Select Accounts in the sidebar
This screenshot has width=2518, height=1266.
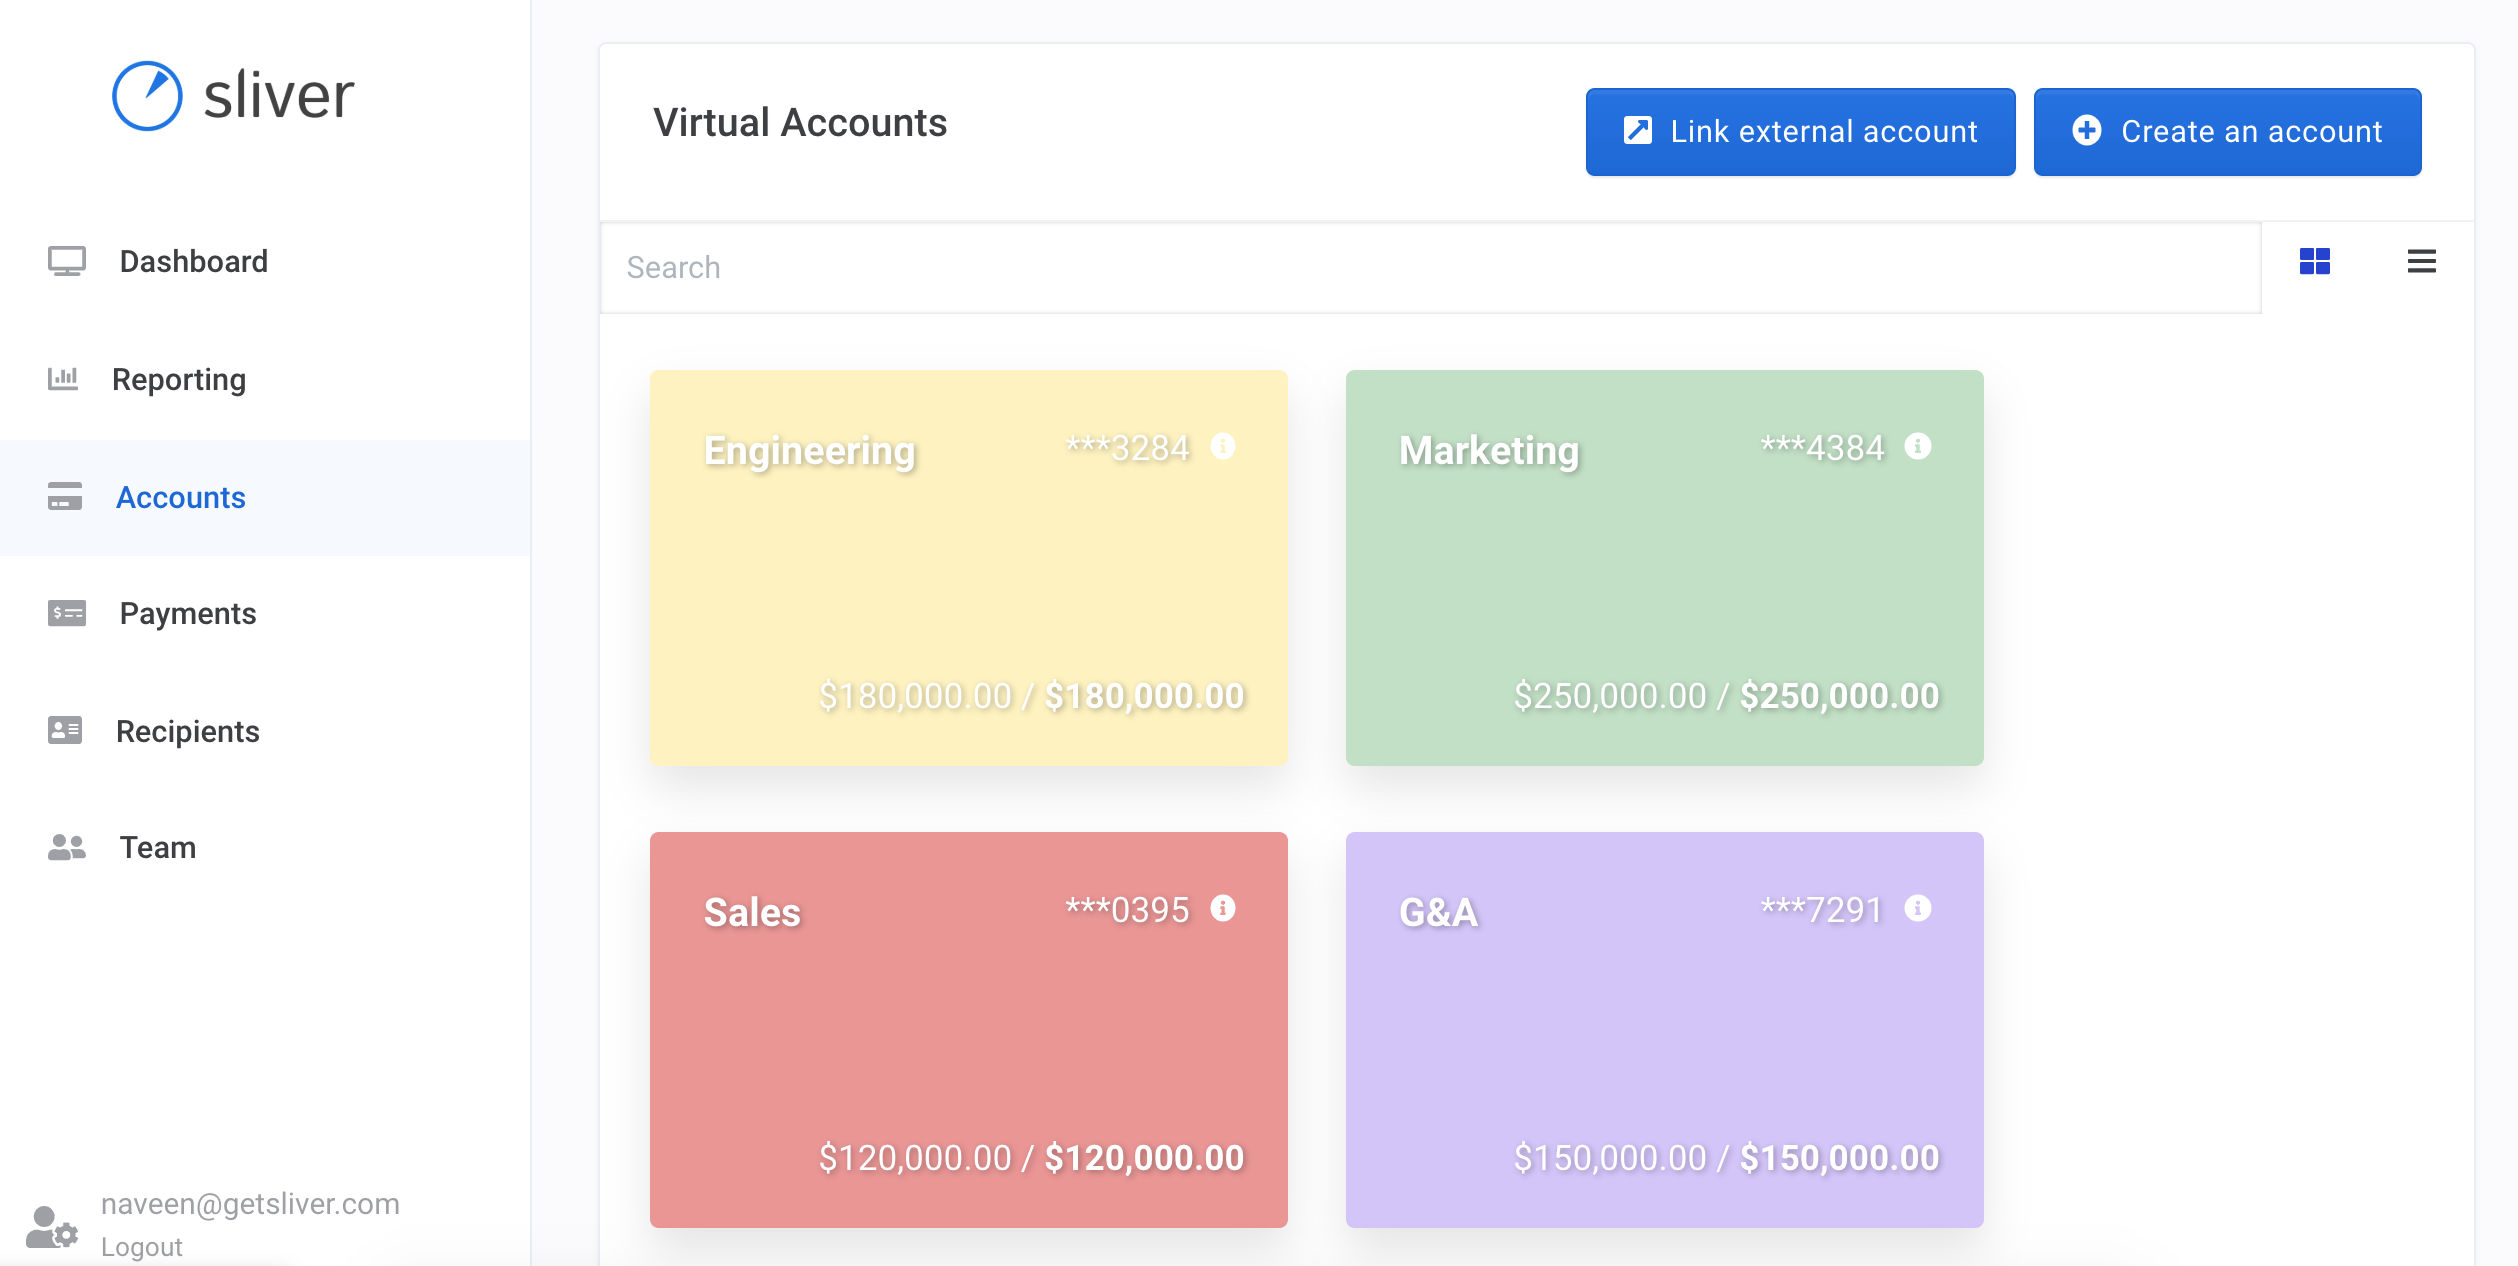coord(265,497)
